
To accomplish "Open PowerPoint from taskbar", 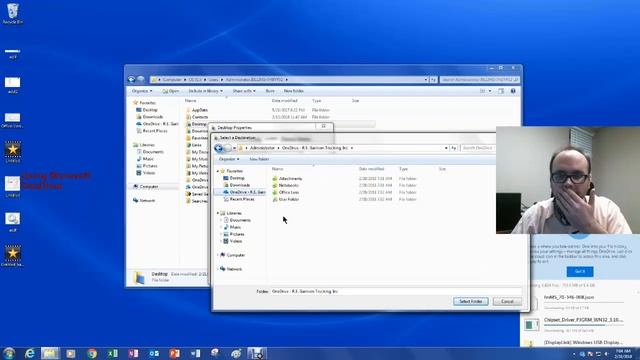I will point(175,353).
